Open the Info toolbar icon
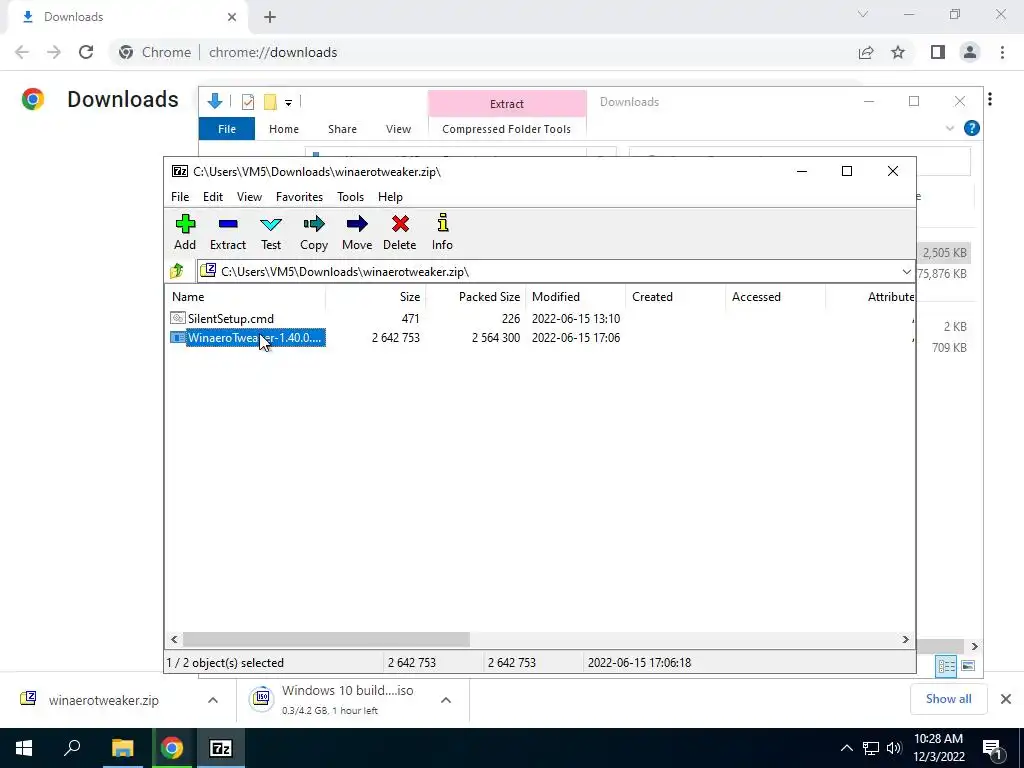Screen dimensions: 1024x768 442,232
